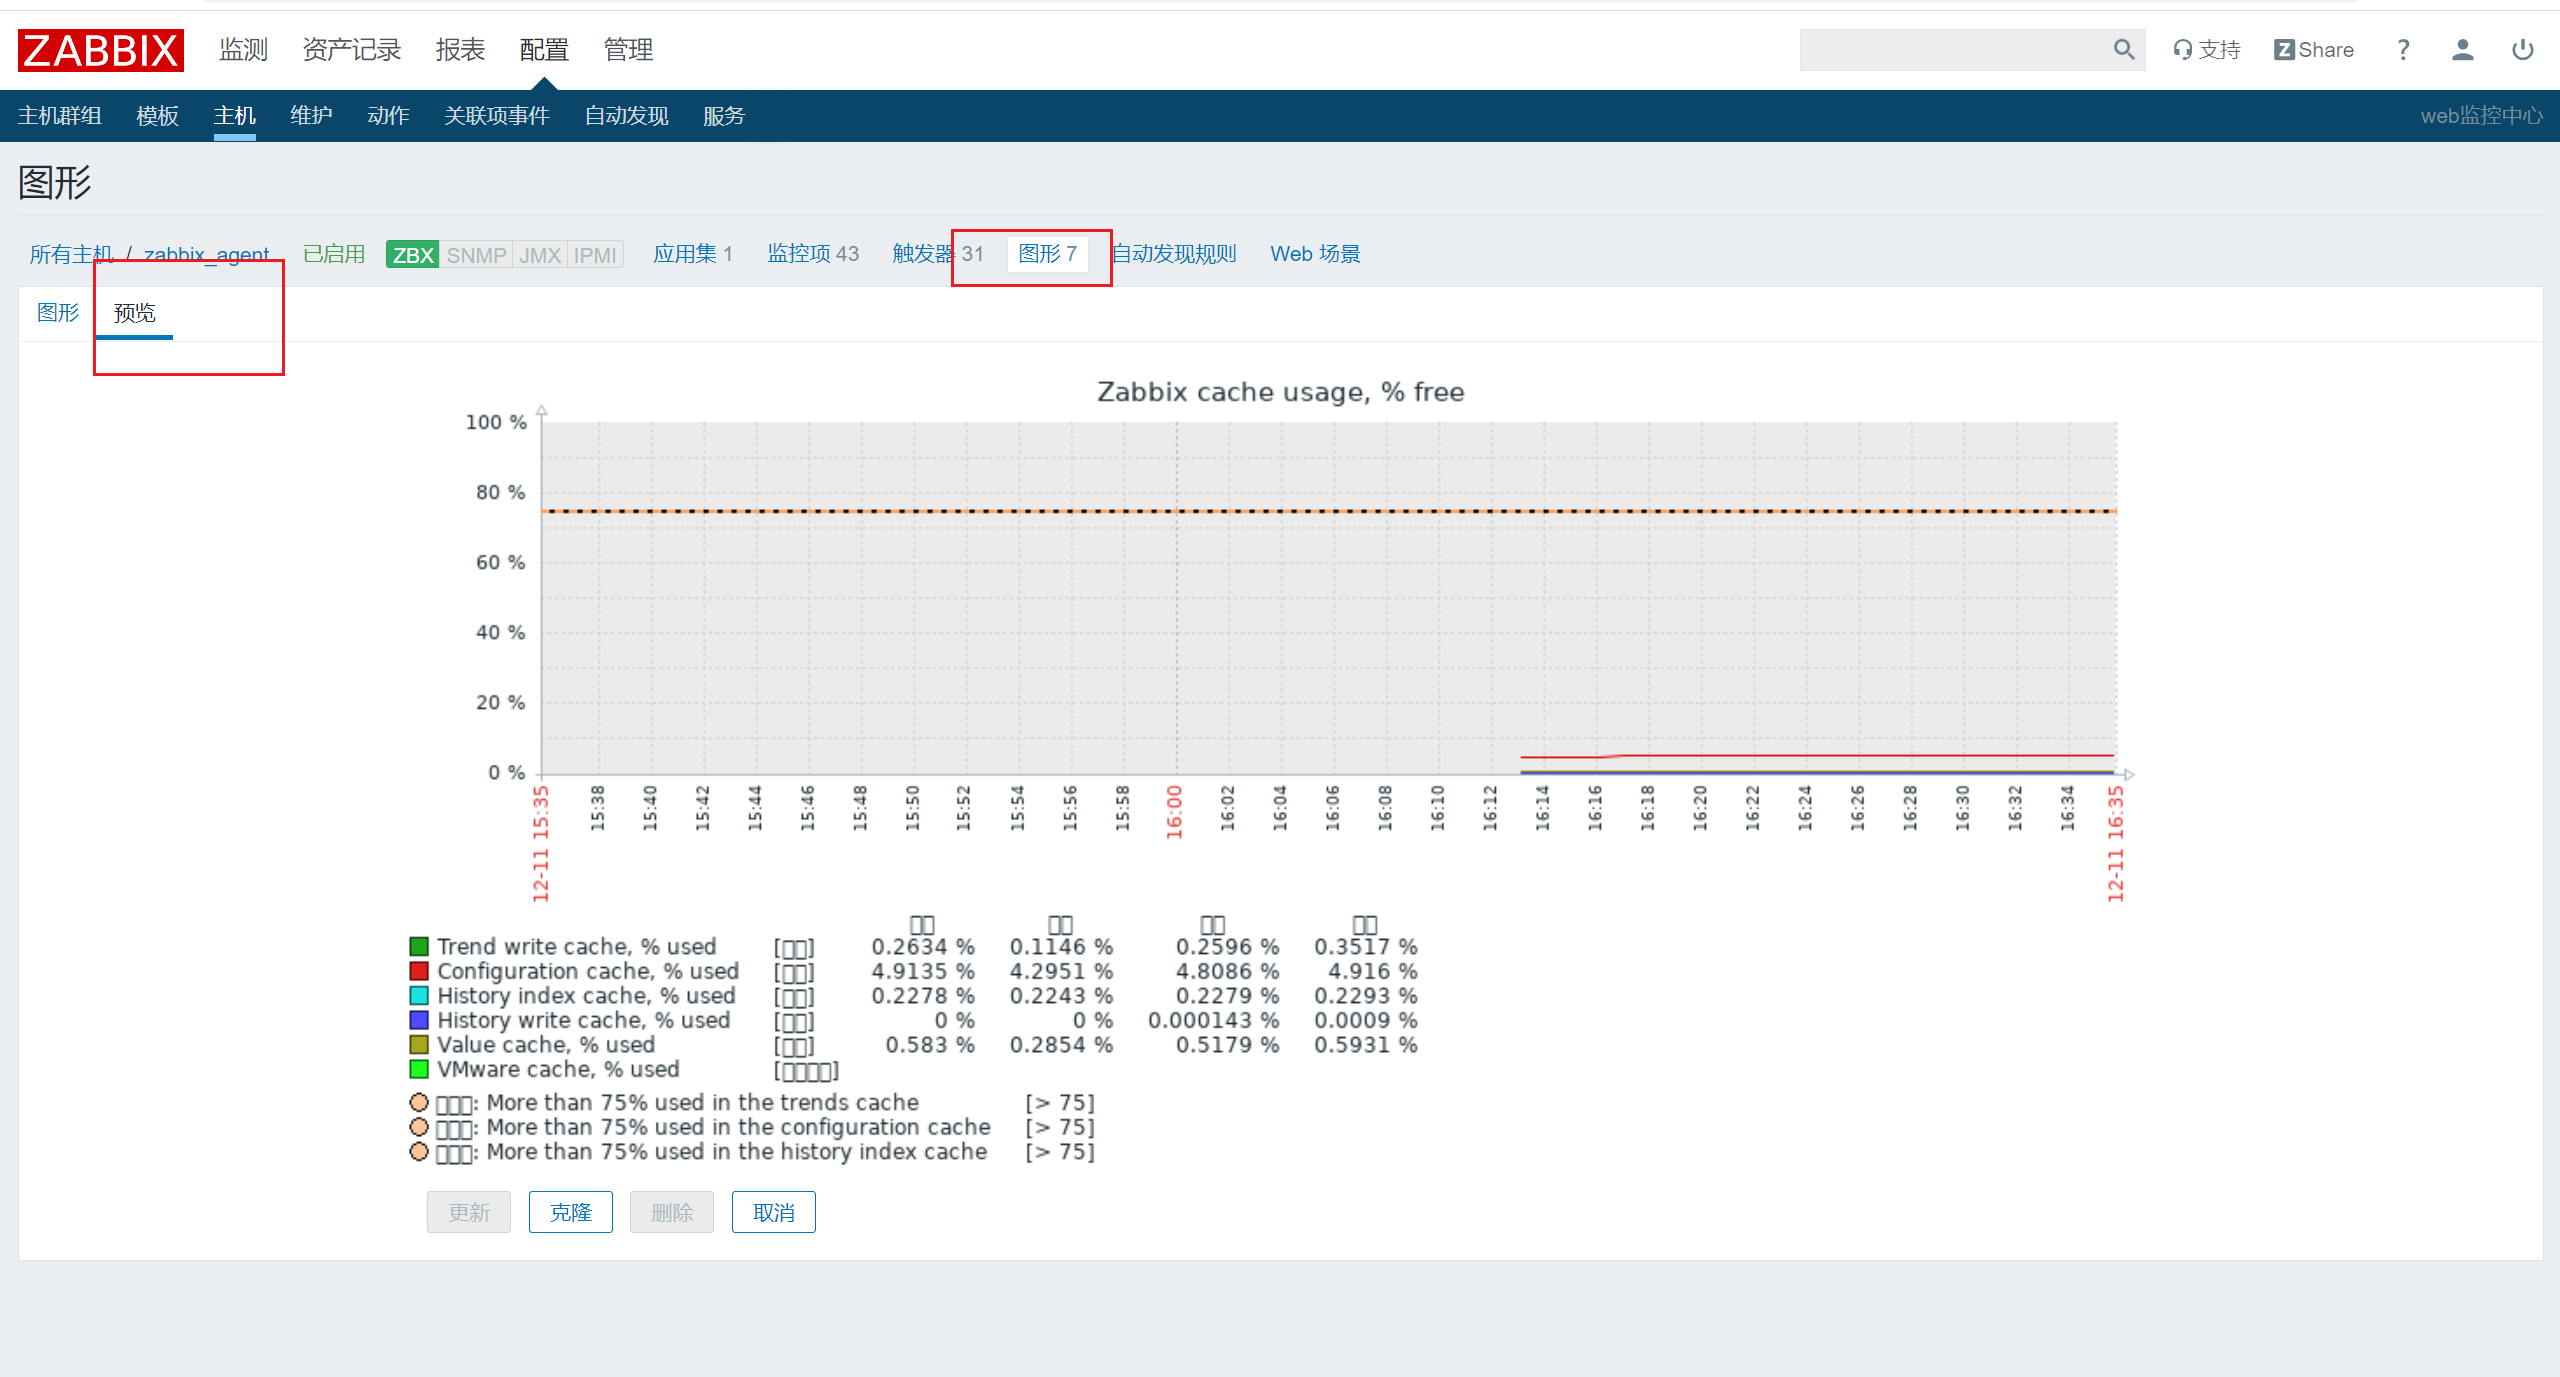The image size is (2560, 1377).
Task: Open the Zabbix Share link
Action: click(x=2314, y=50)
